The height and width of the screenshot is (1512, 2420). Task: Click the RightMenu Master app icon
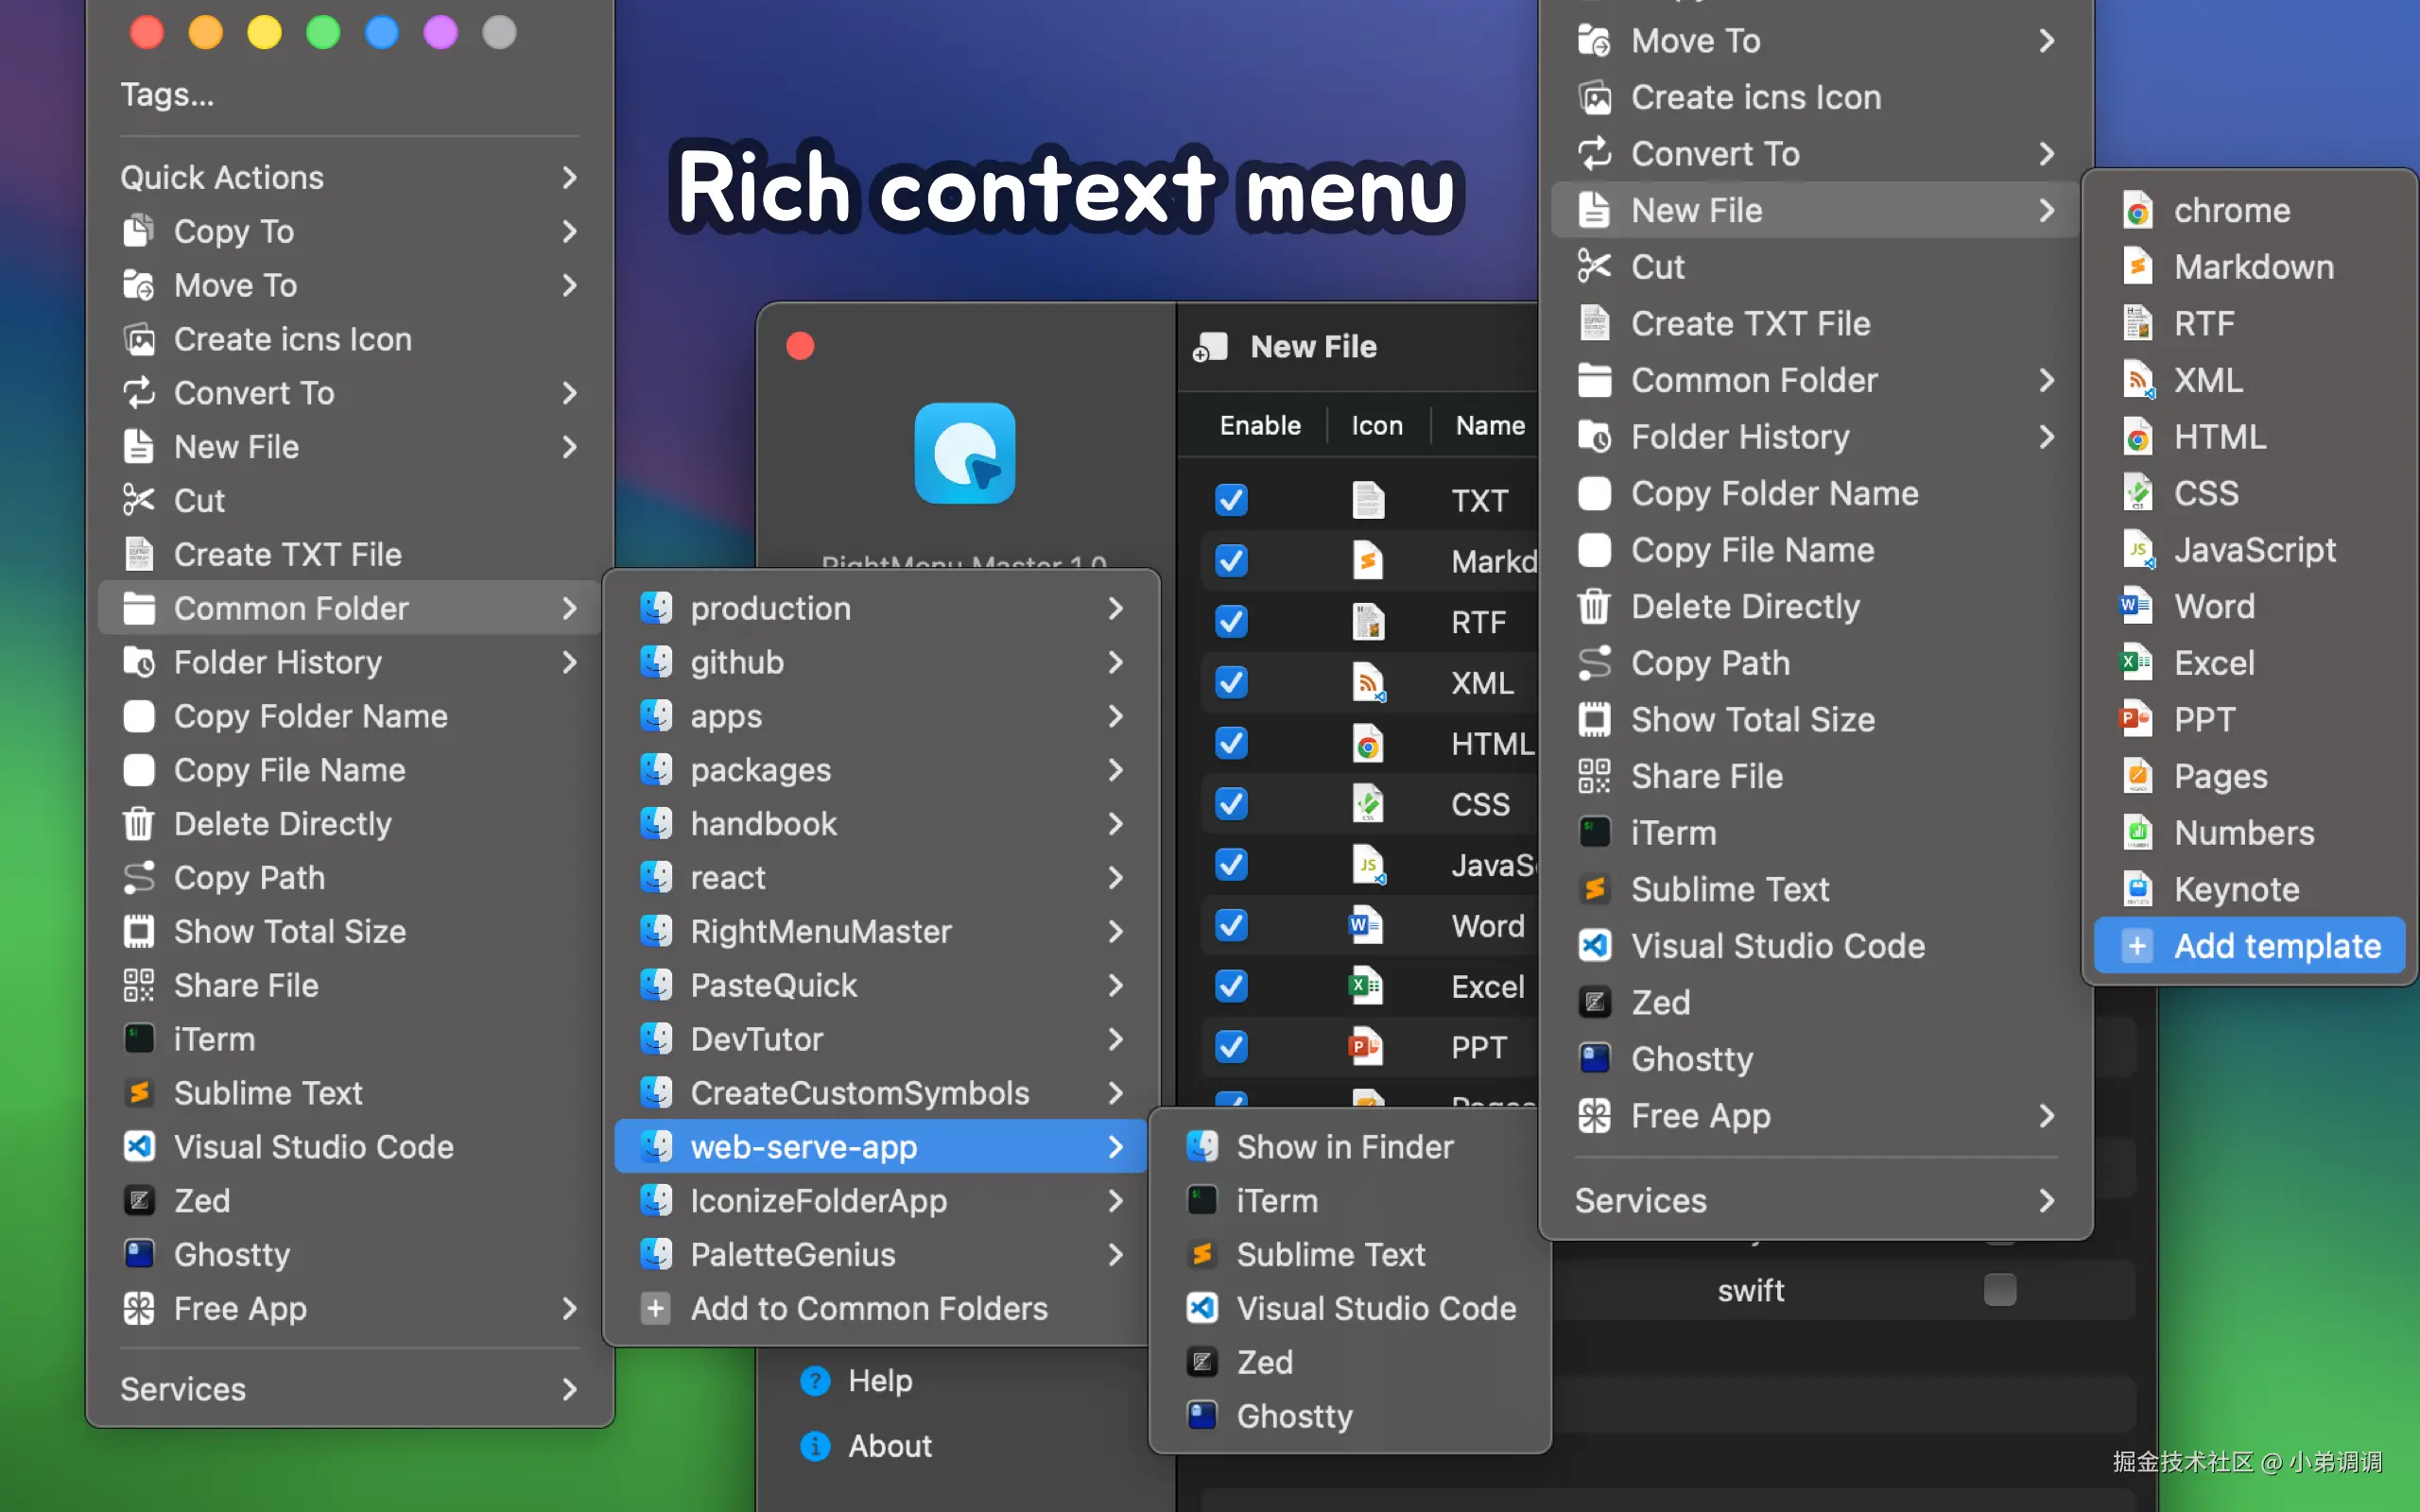[x=964, y=453]
